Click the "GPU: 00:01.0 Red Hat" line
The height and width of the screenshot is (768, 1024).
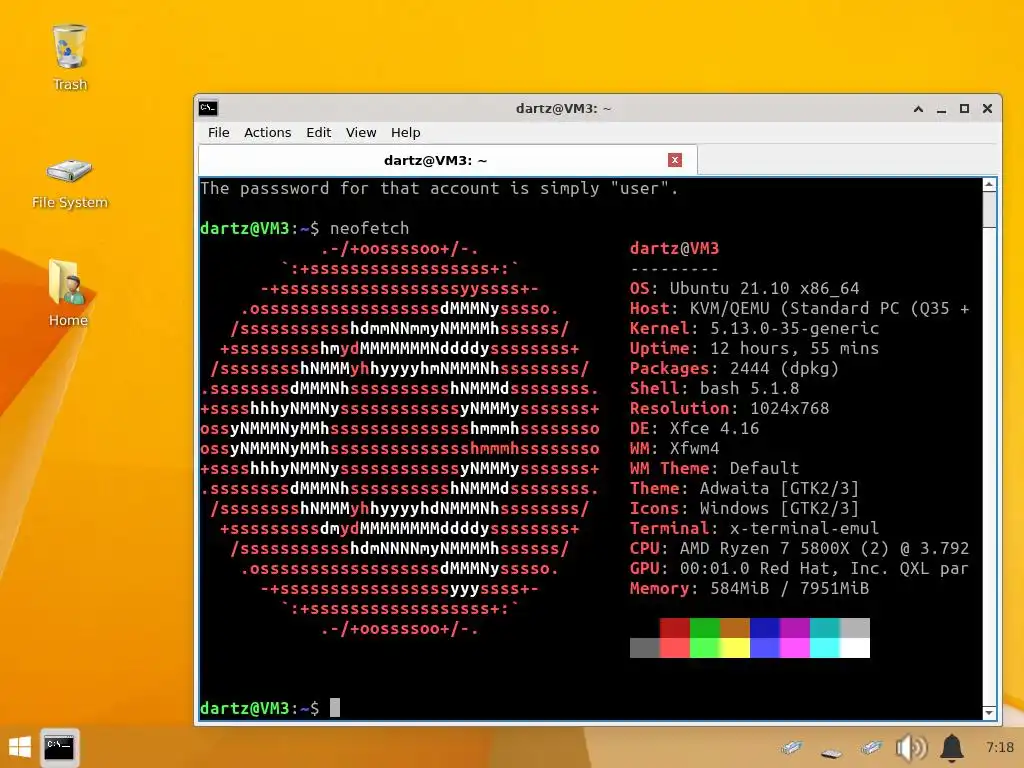point(799,568)
